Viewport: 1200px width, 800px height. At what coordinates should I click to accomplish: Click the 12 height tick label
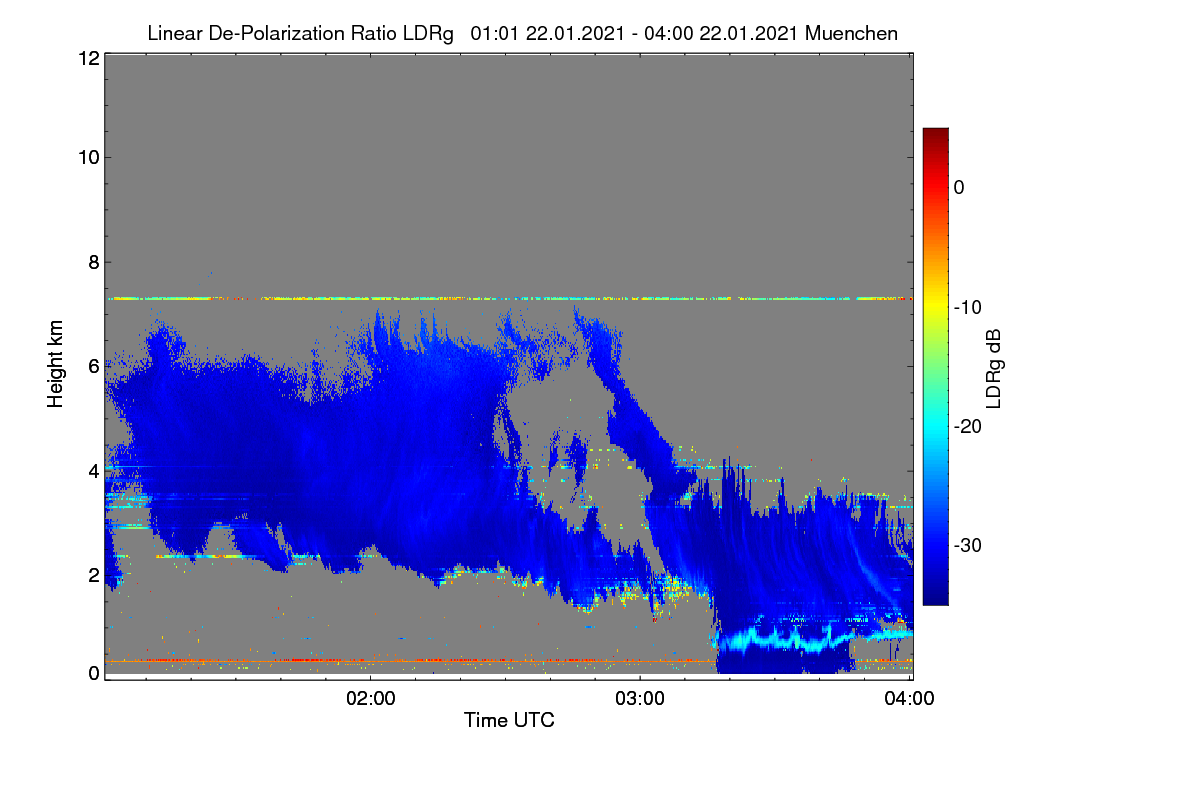88,59
